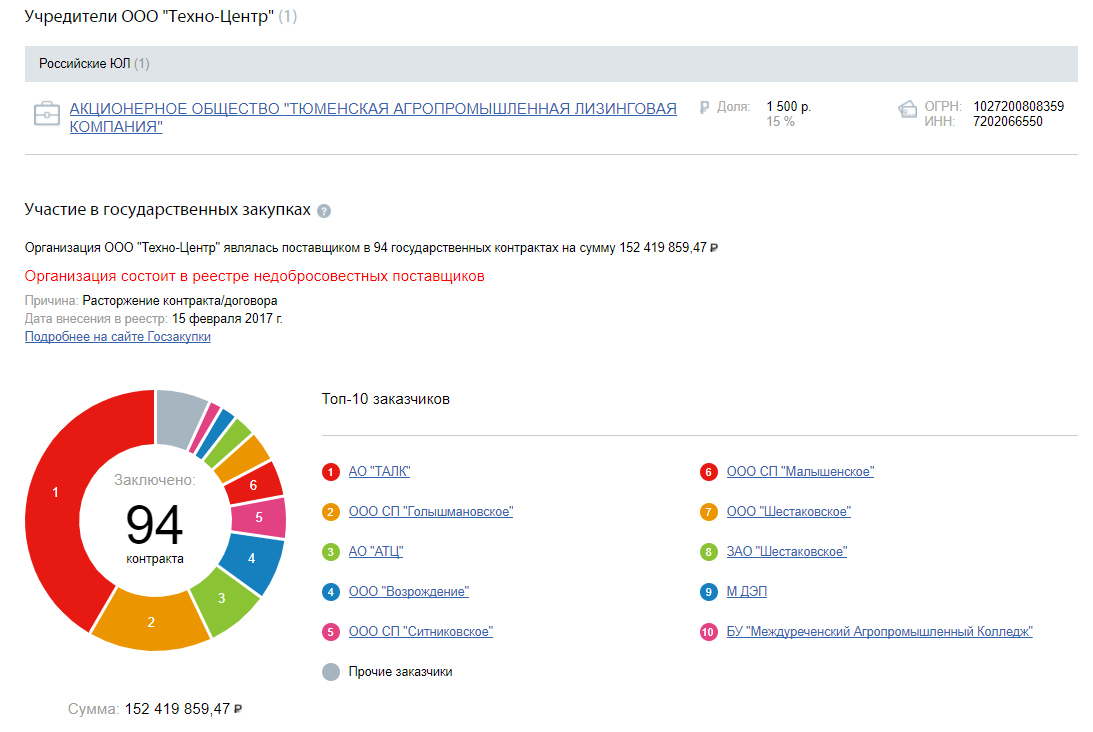Viewport: 1093px width, 732px height.
Task: Open customer link ООО СП "Ситниковское"
Action: (420, 632)
